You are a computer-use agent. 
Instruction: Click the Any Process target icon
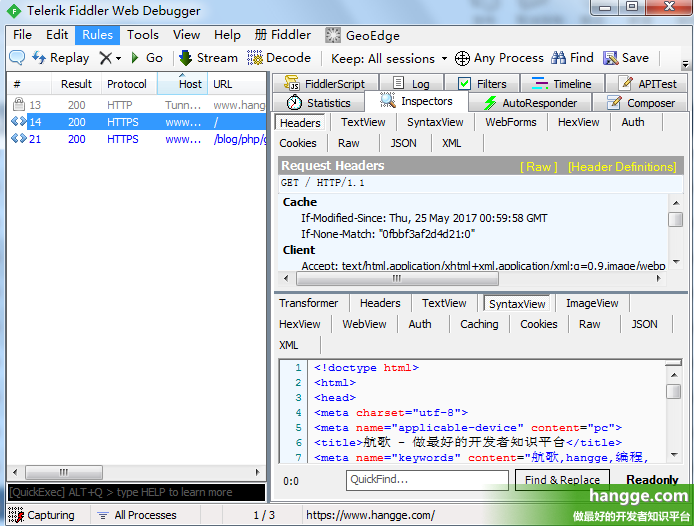[462, 58]
